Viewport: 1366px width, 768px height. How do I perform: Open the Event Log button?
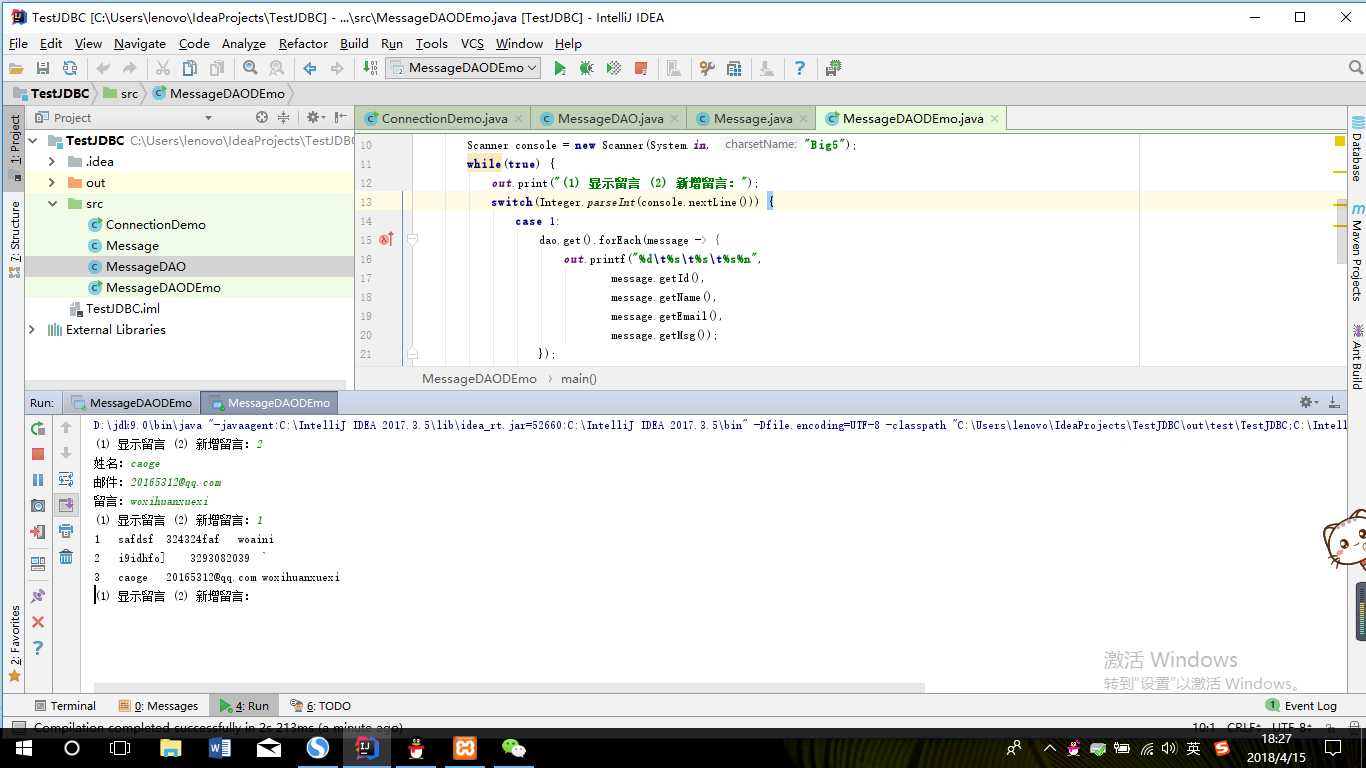1300,705
